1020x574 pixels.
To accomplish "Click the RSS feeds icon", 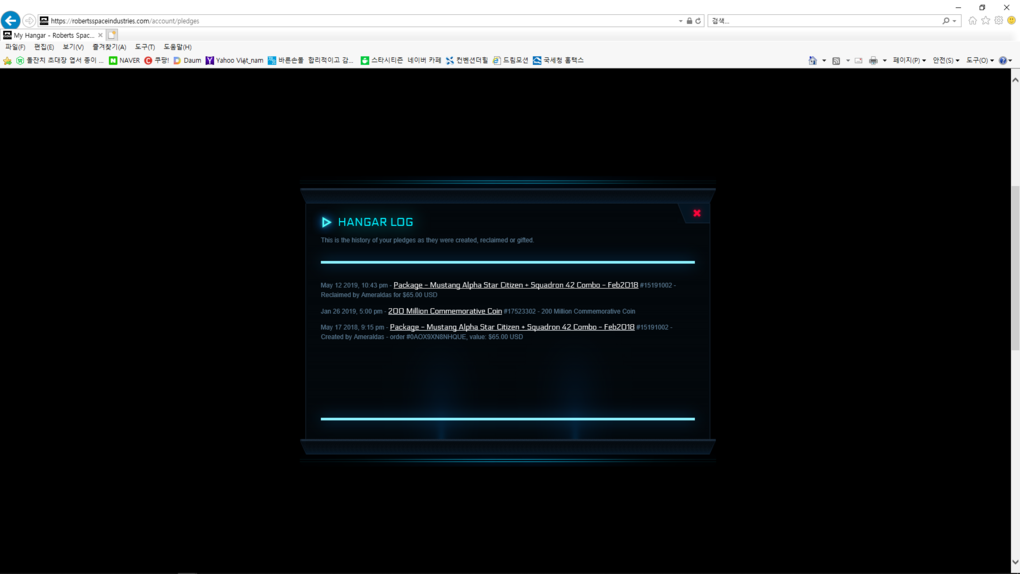I will [x=836, y=61].
